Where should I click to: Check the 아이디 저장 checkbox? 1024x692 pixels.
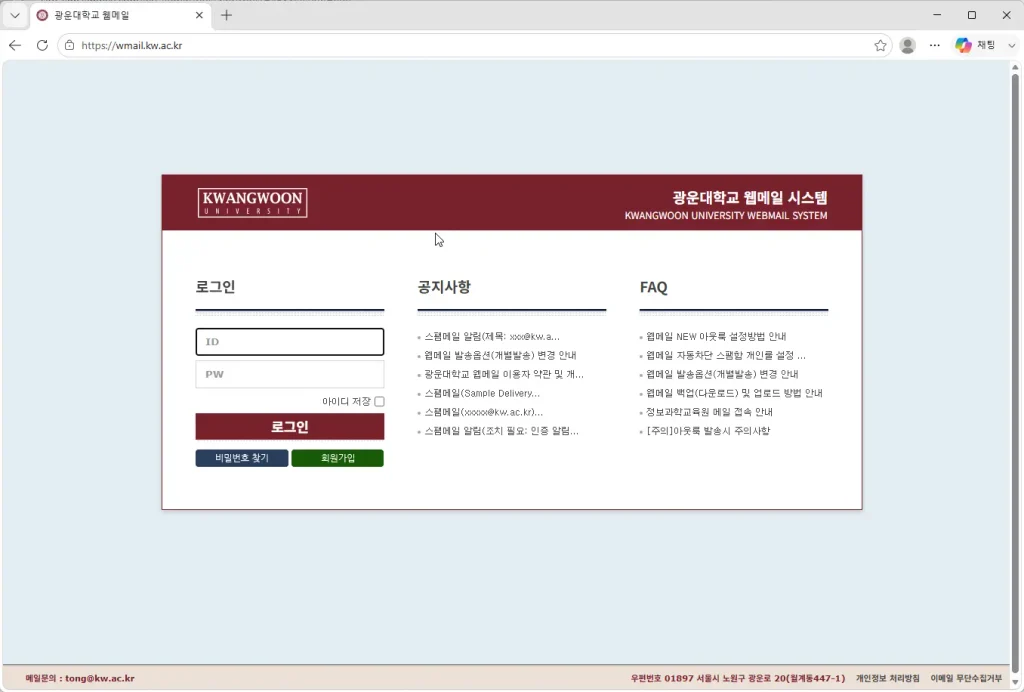tap(379, 401)
